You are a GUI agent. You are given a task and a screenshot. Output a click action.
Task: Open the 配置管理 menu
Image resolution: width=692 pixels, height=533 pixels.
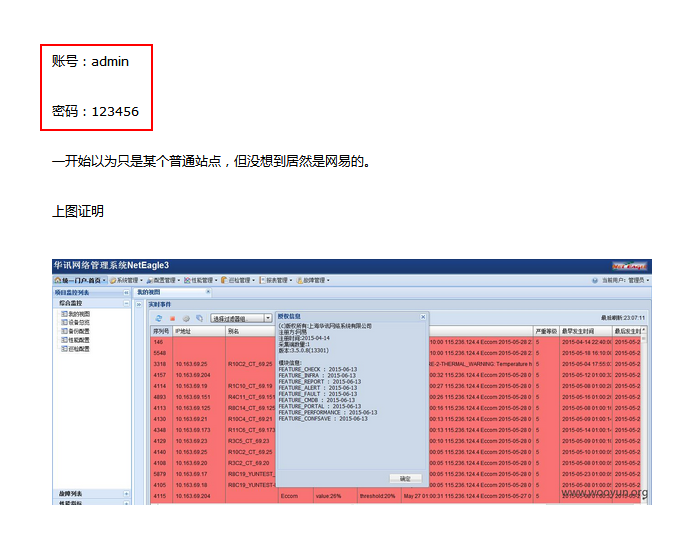[163, 280]
